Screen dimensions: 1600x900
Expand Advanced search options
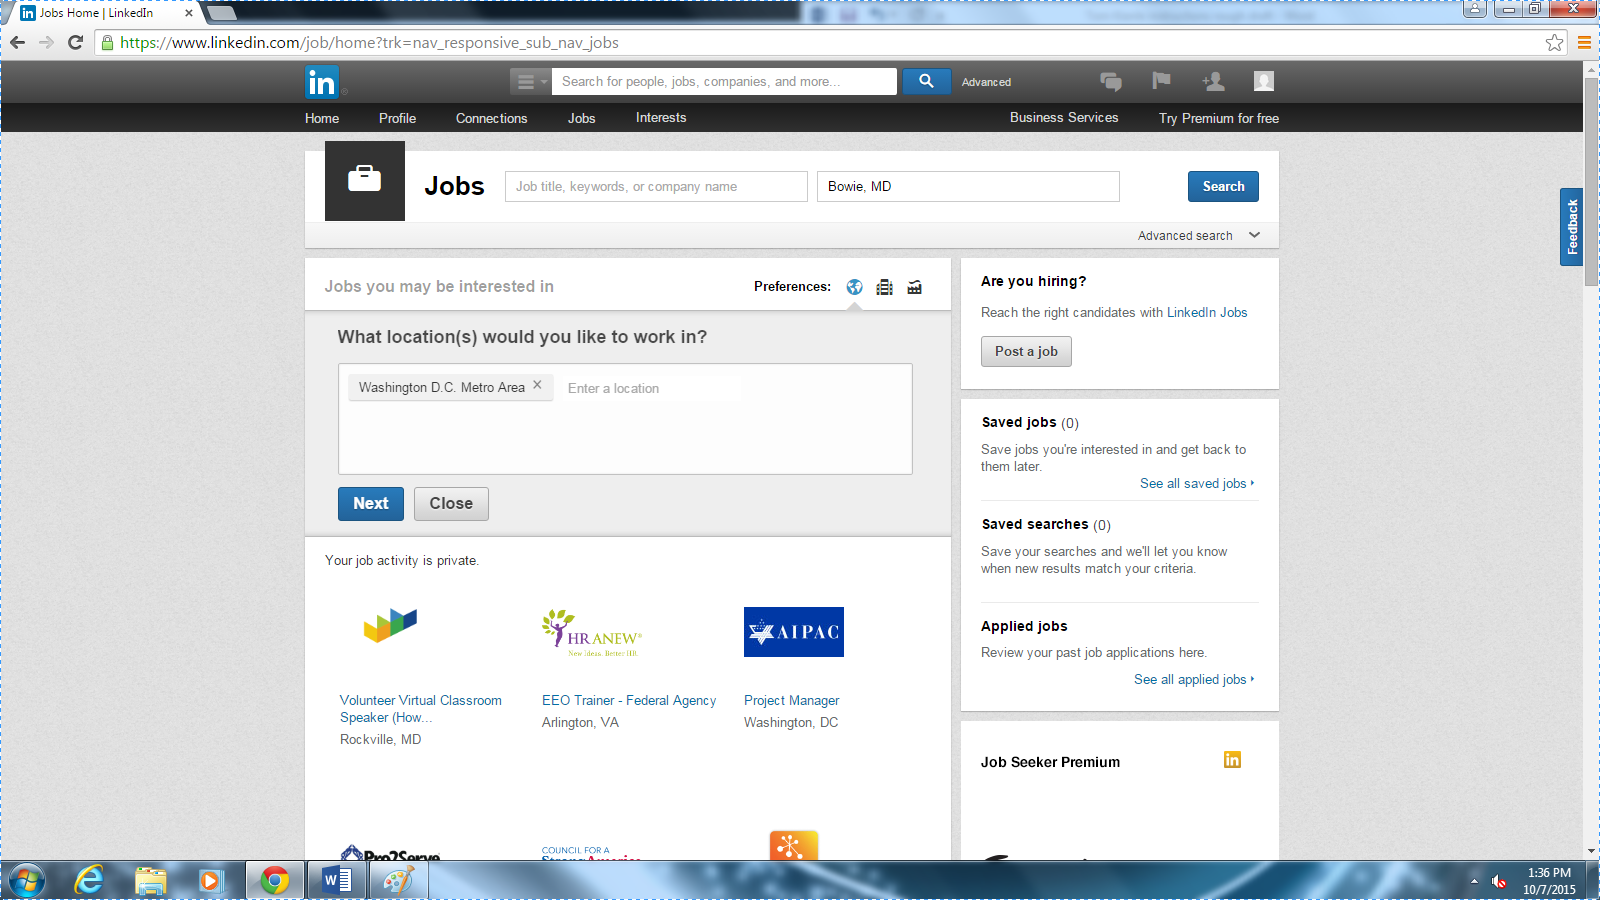[x=1199, y=236]
